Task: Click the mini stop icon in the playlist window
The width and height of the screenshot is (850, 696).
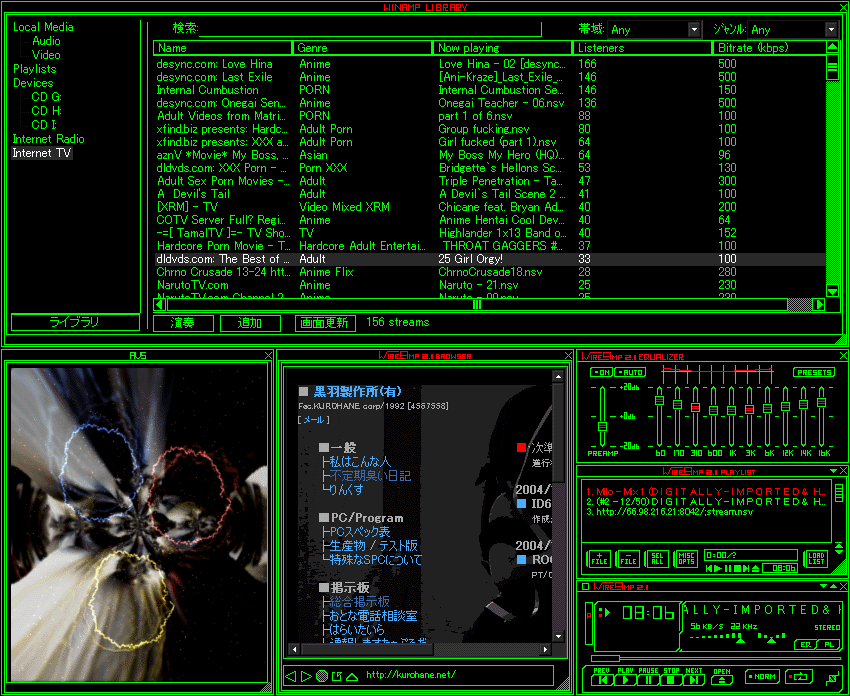Action: [737, 569]
